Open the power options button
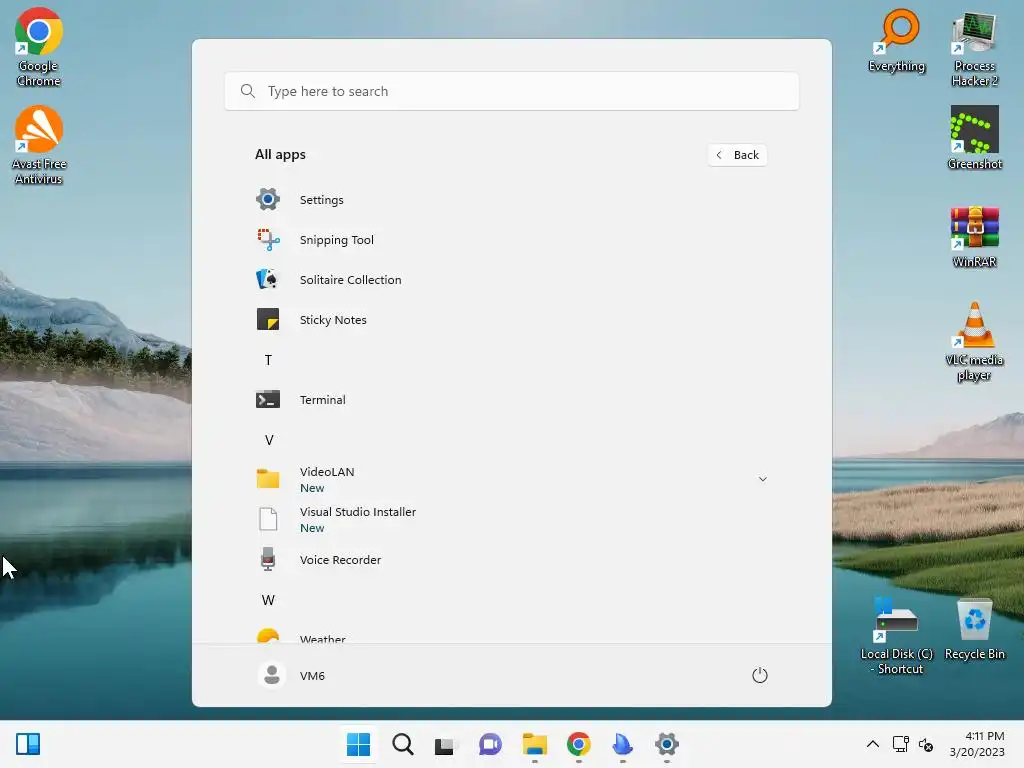The height and width of the screenshot is (768, 1024). (760, 675)
